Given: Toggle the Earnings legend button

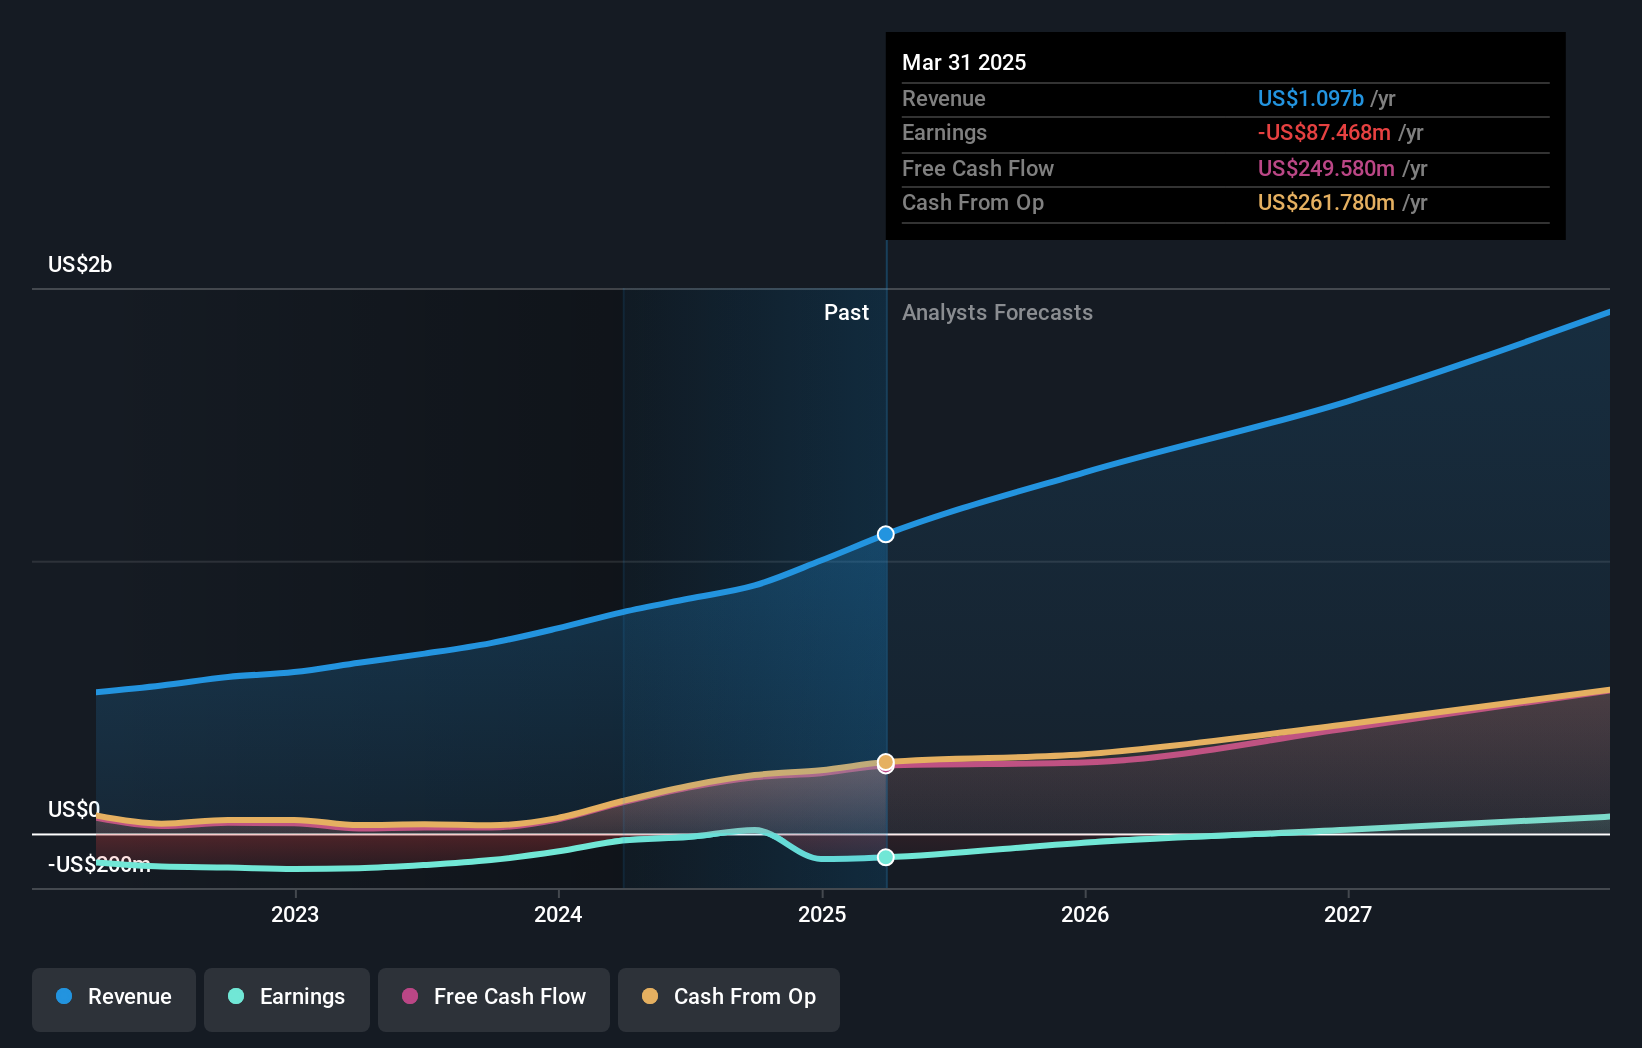Looking at the screenshot, I should click(287, 999).
